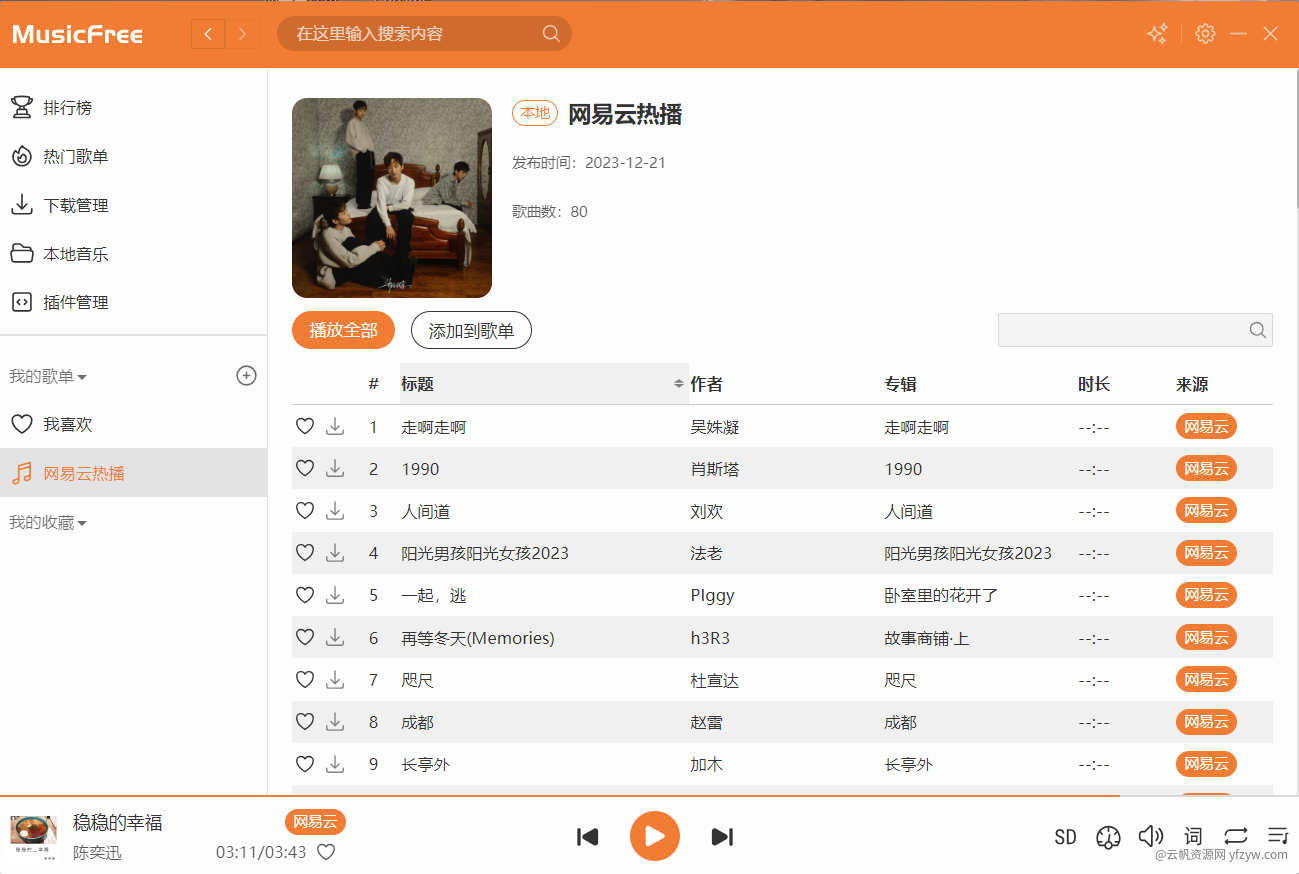The image size is (1299, 874).
Task: Like the song 一起，逃
Action: (x=305, y=595)
